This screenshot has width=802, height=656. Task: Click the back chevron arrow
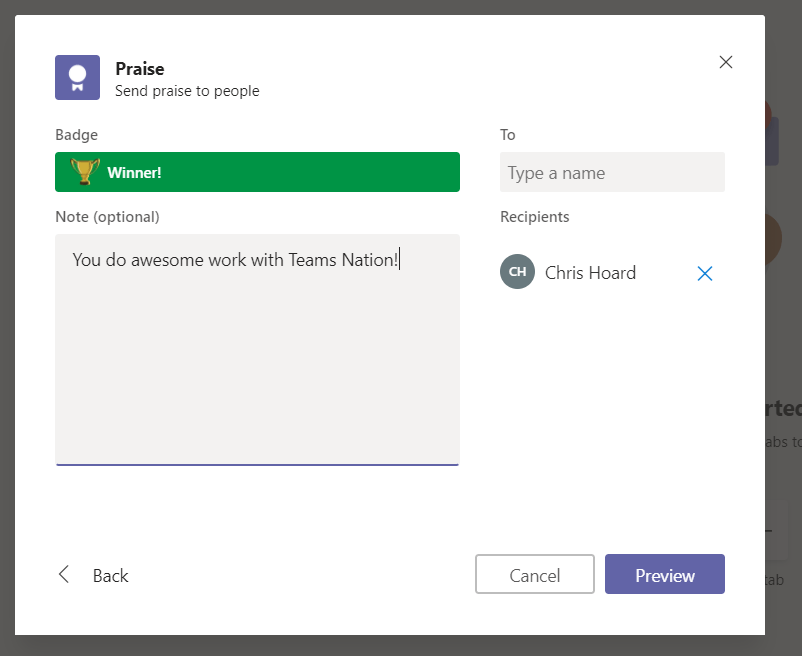[64, 574]
